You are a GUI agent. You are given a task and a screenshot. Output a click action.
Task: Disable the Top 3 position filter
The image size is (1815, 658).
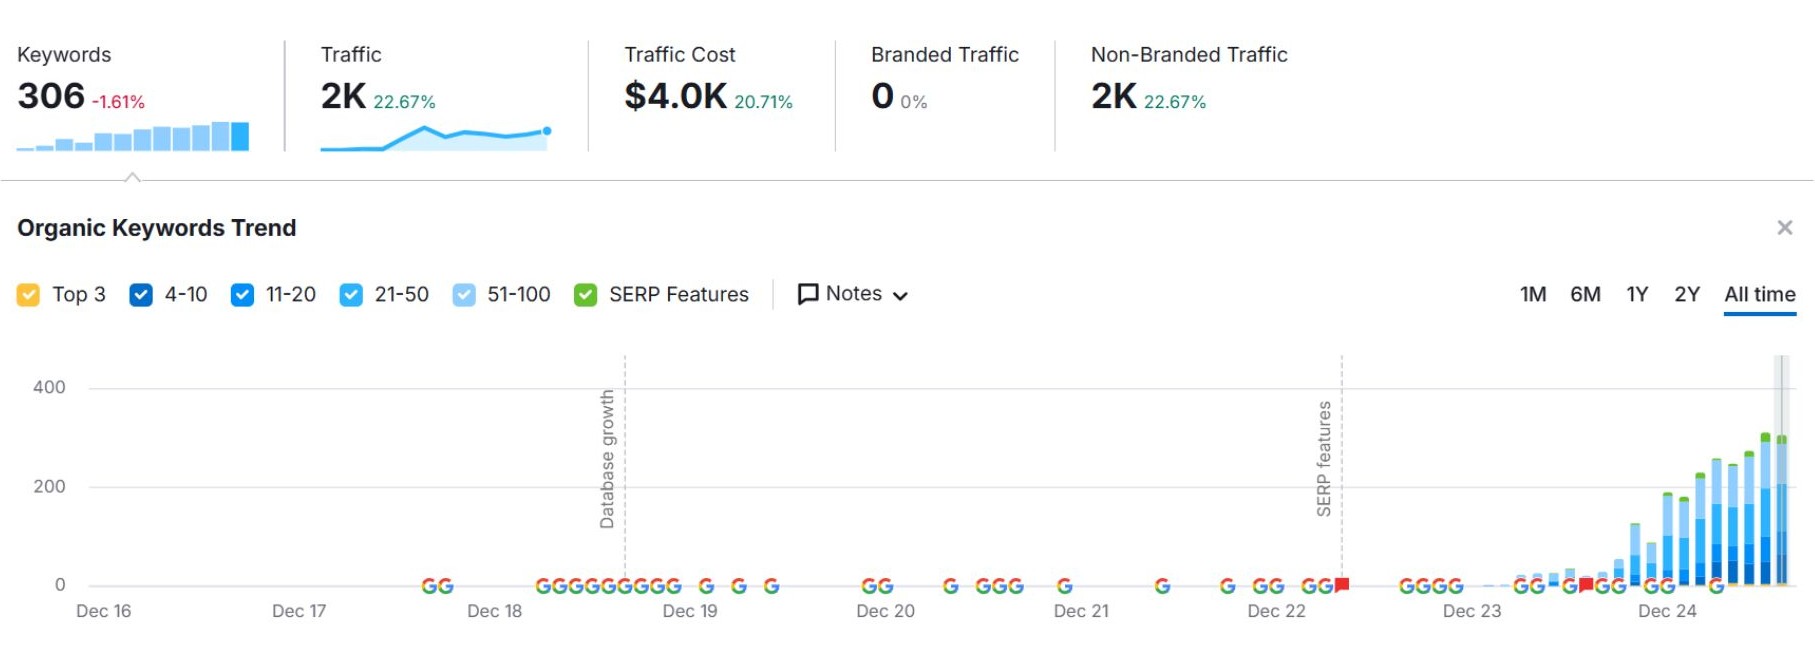pos(28,293)
